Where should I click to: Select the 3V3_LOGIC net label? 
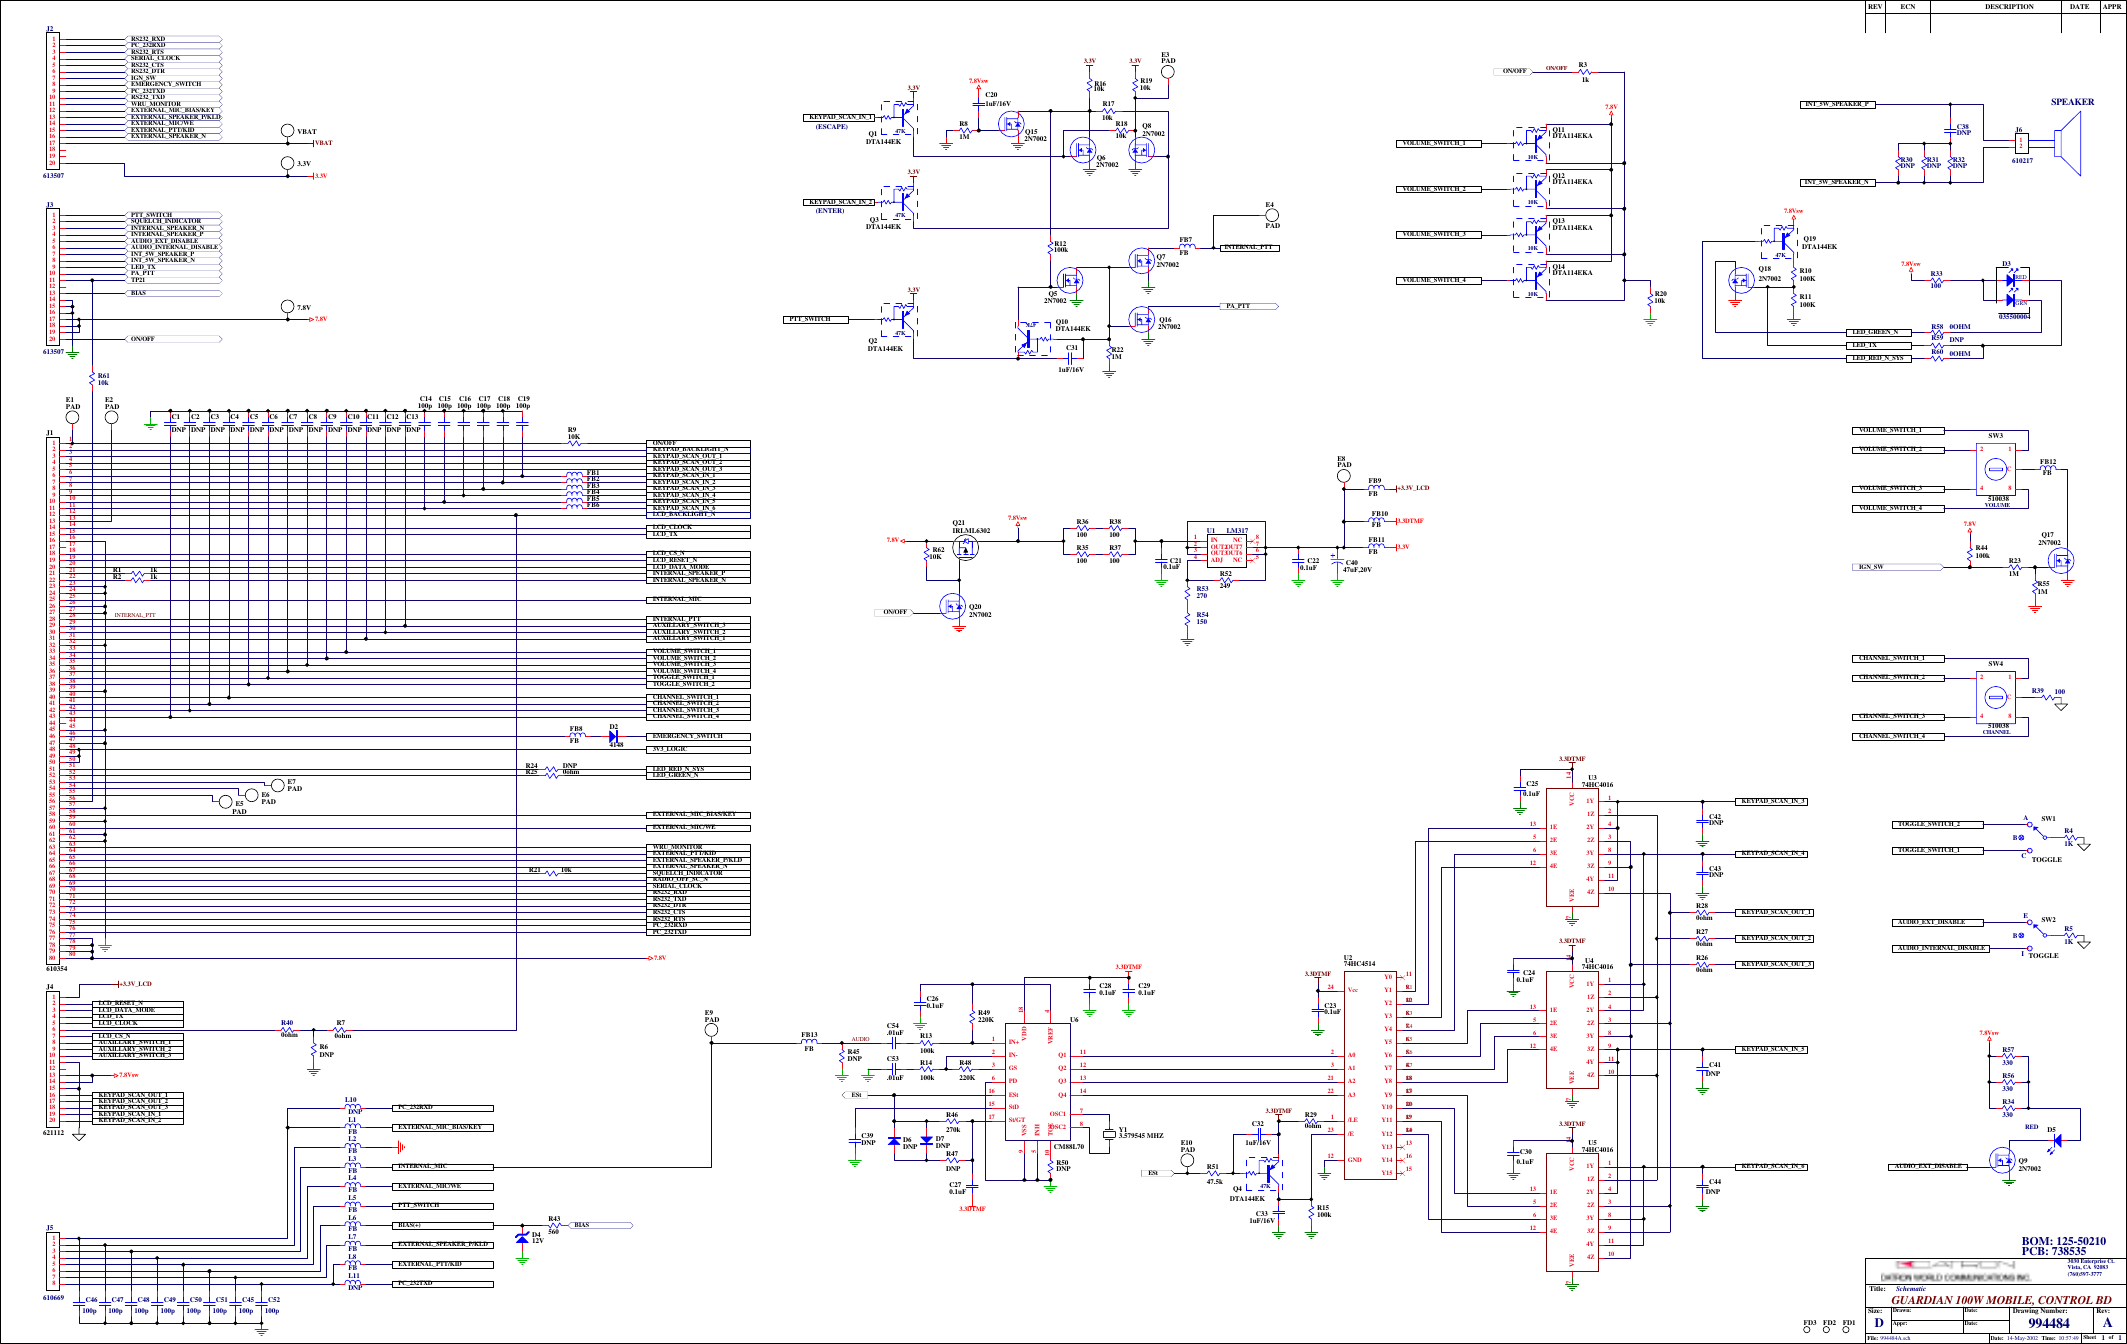pos(700,749)
